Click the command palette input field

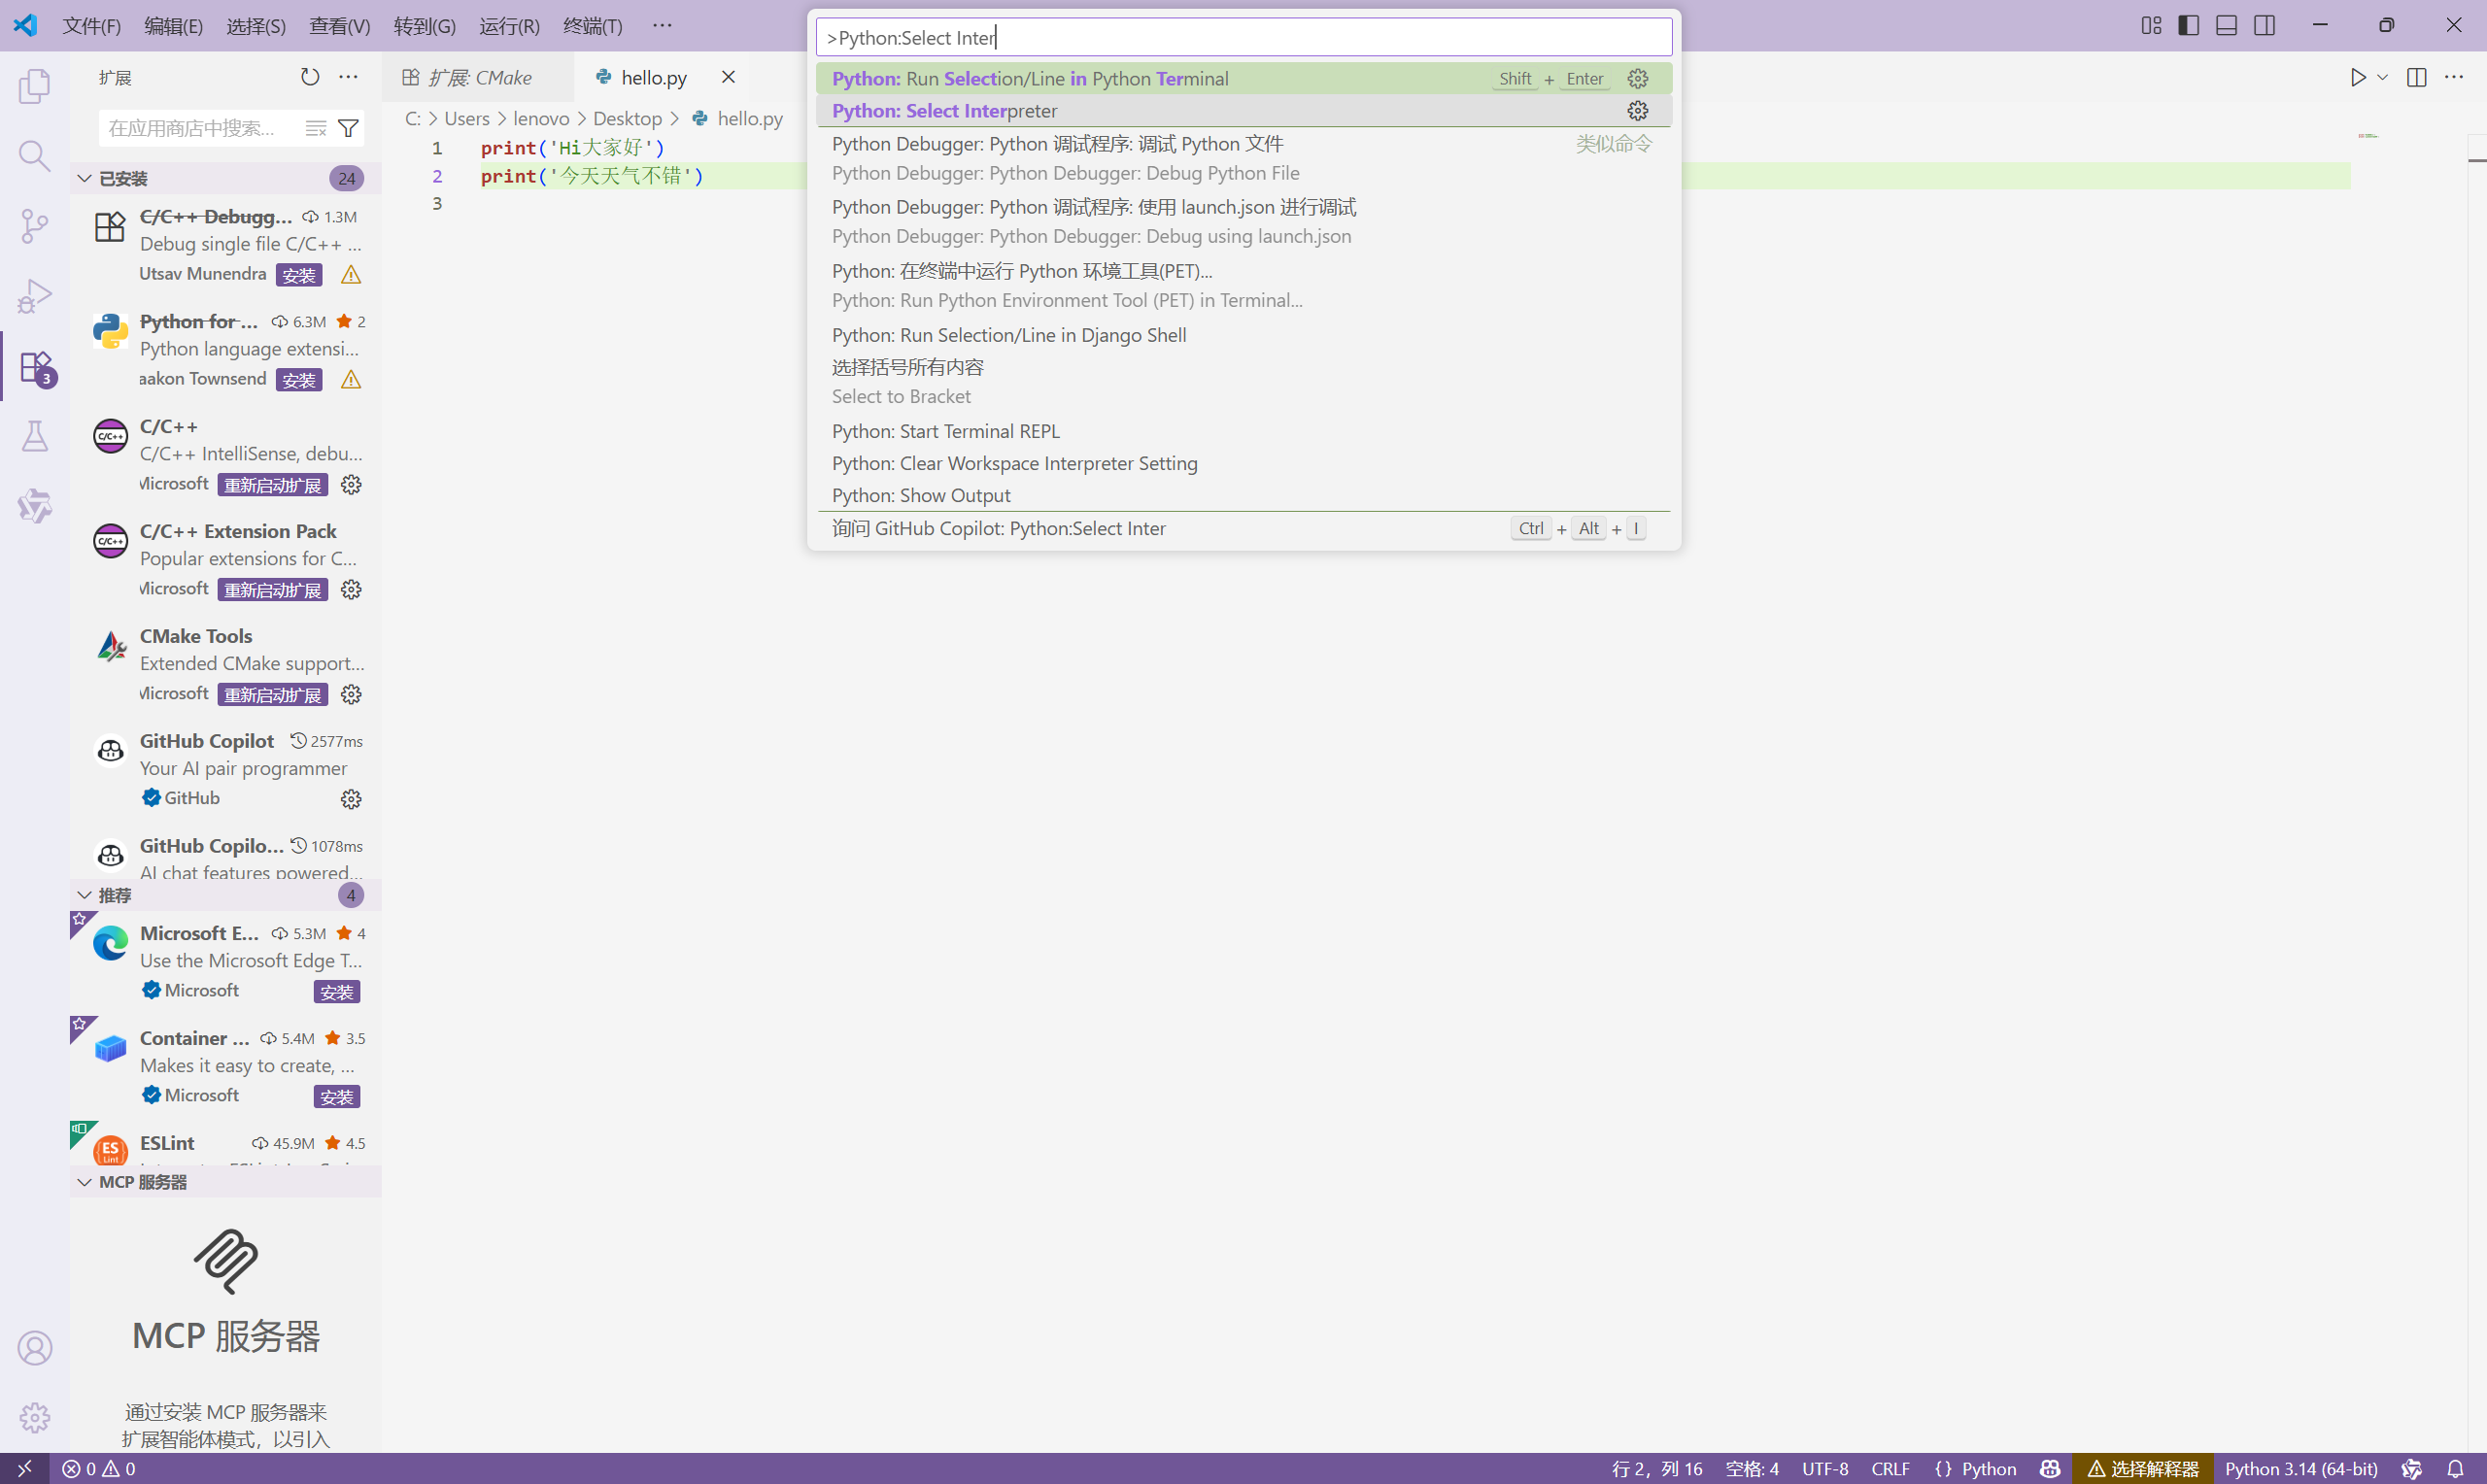pos(1243,38)
